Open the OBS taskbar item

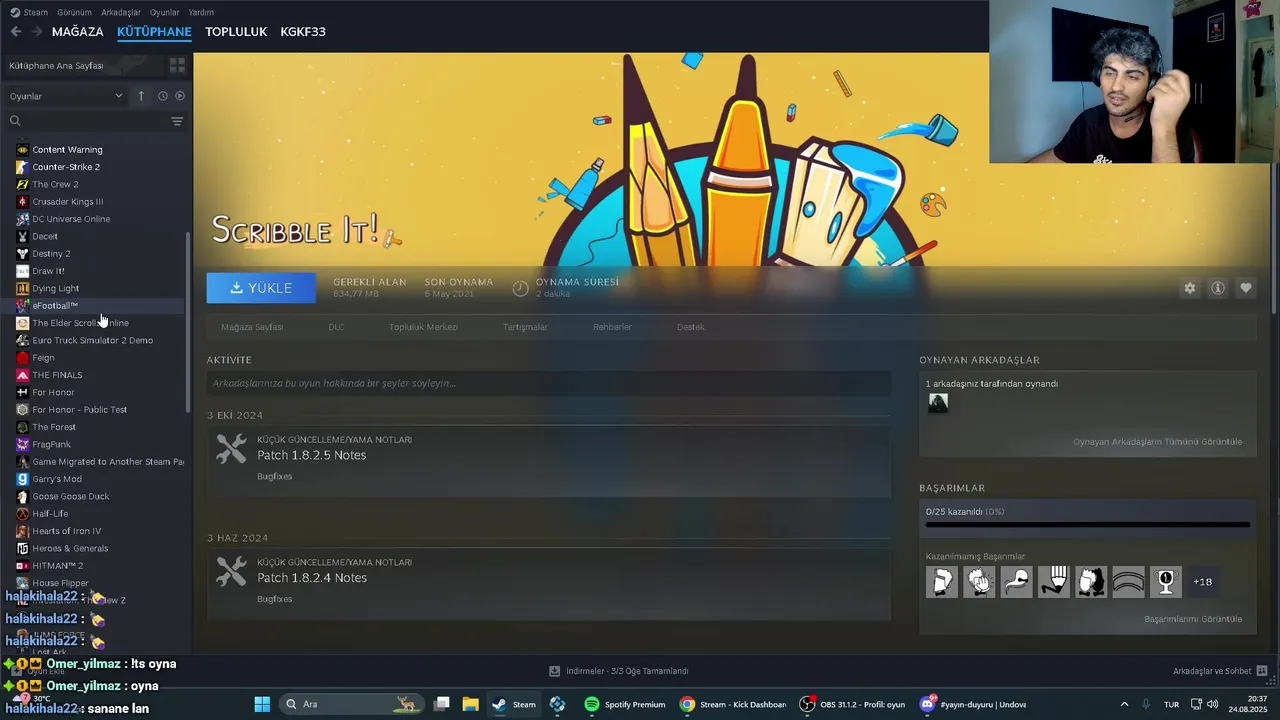[x=853, y=704]
